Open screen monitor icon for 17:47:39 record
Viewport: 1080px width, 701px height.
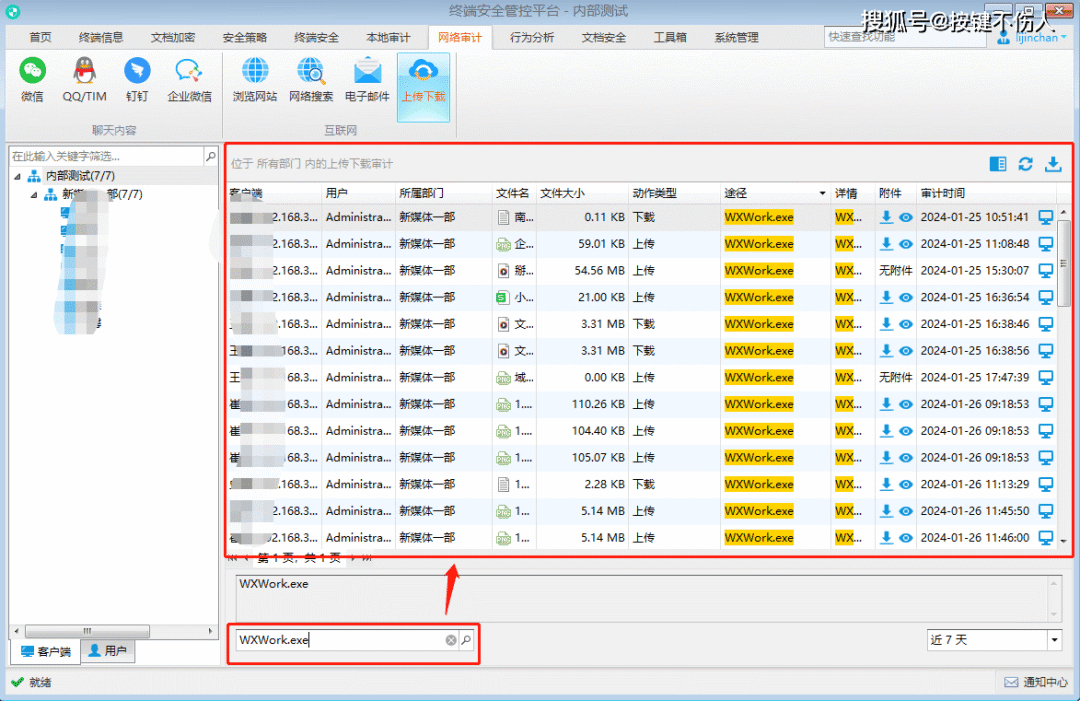(1046, 377)
